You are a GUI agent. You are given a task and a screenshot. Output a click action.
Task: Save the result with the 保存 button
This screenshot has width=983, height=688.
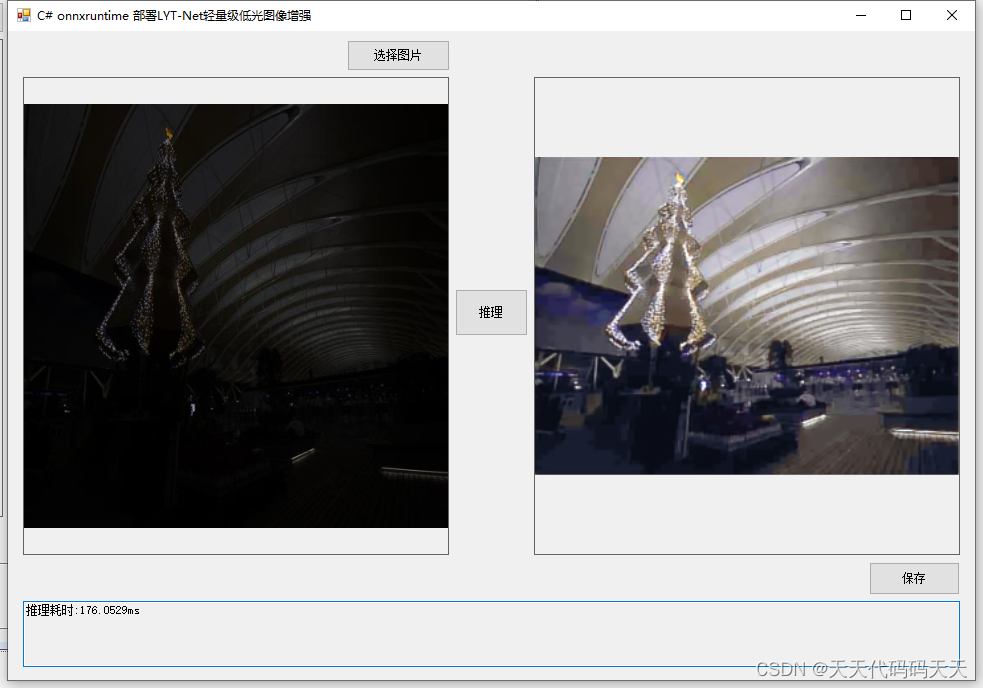914,578
